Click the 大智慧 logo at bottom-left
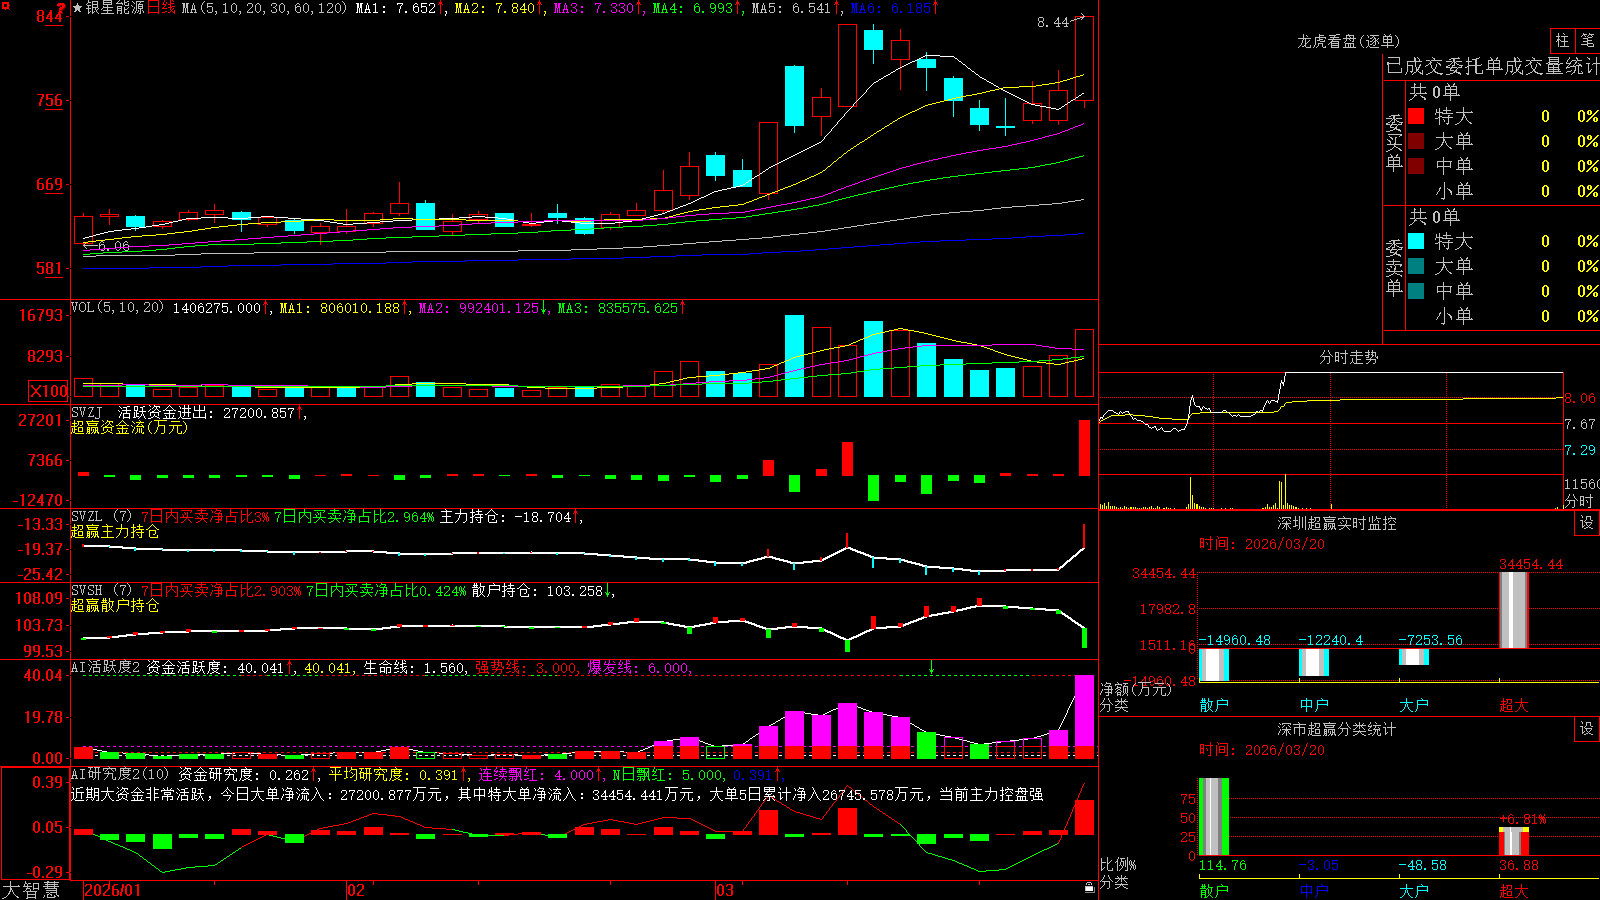Viewport: 1600px width, 900px height. point(31,890)
